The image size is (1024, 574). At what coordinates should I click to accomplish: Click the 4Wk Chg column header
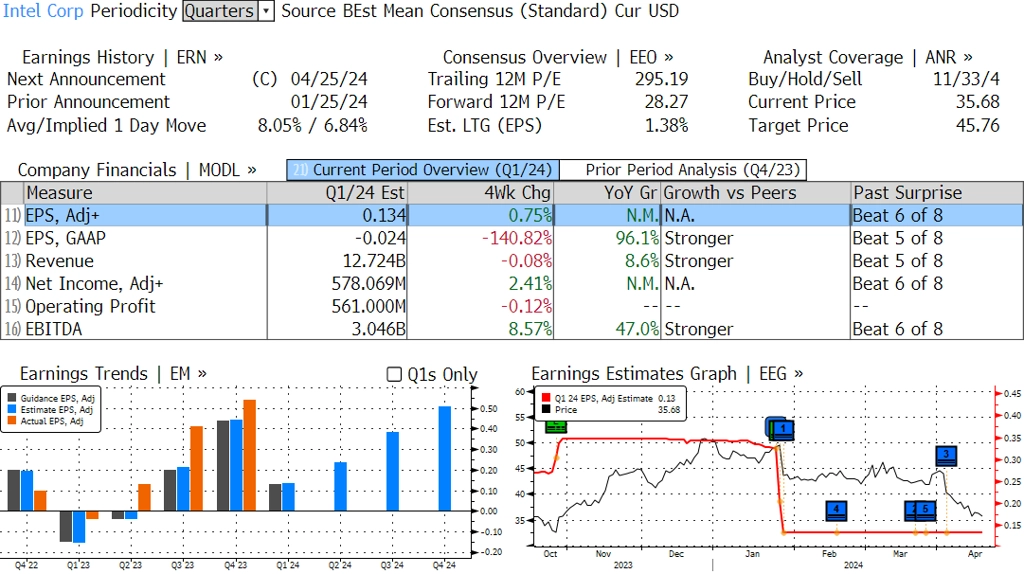click(480, 193)
